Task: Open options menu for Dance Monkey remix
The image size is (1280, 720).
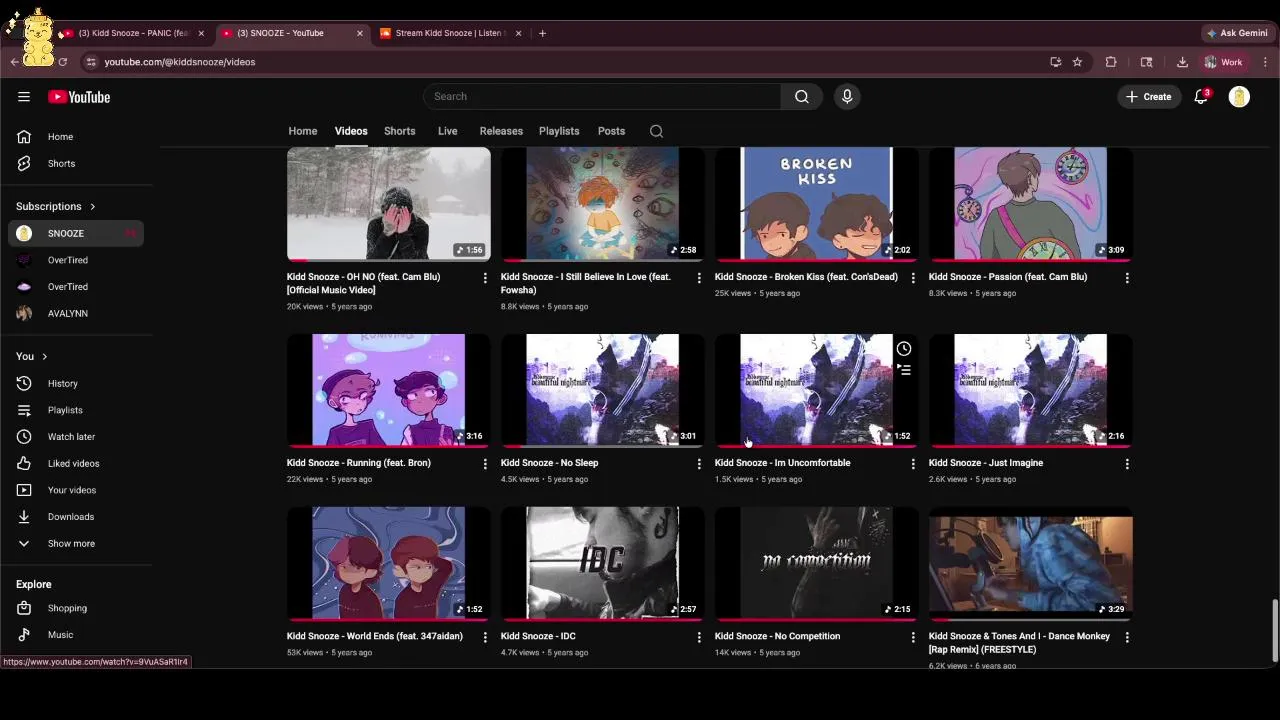Action: click(x=1127, y=637)
